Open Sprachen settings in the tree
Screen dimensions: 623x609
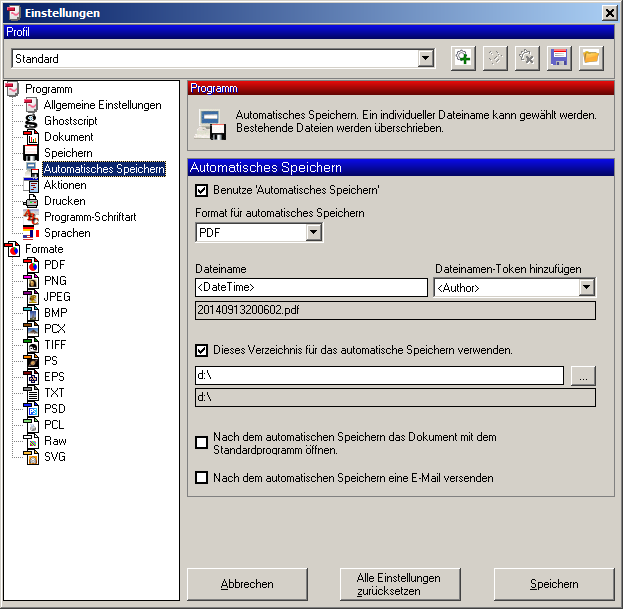pos(67,233)
